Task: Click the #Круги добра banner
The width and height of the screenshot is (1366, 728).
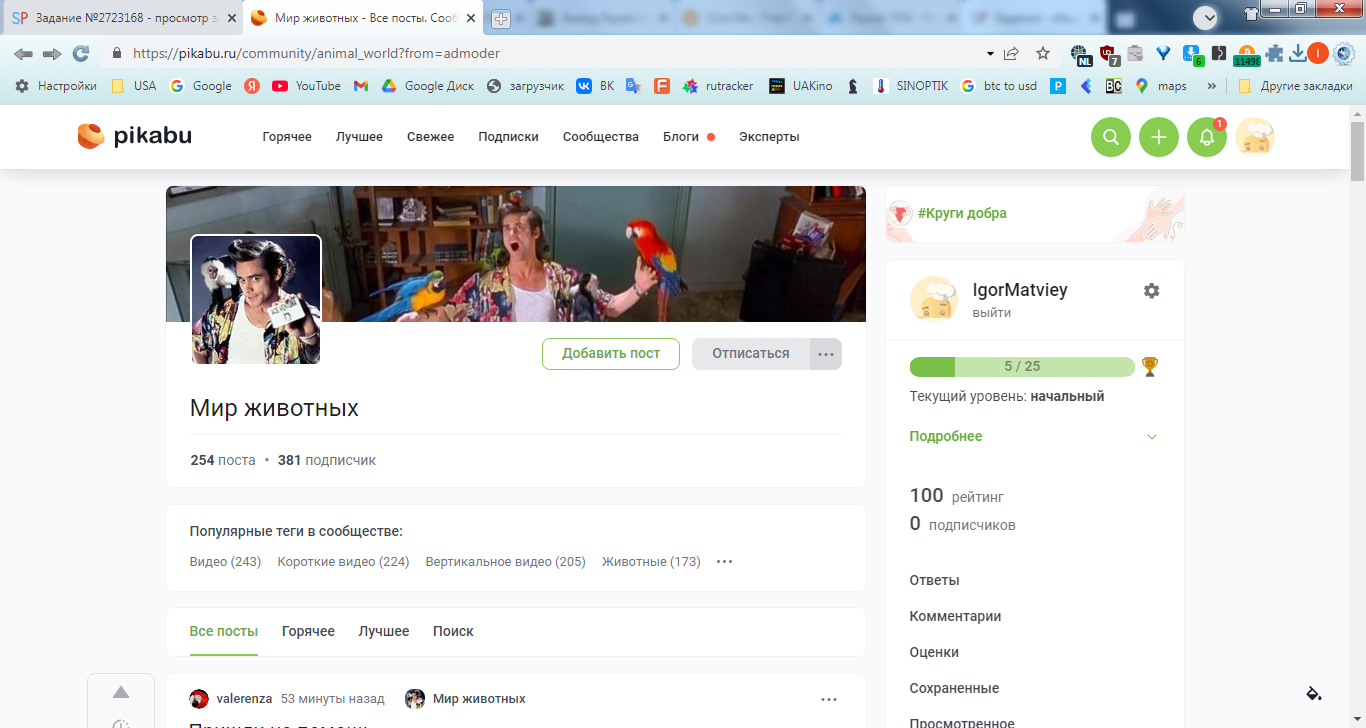Action: pos(1035,213)
